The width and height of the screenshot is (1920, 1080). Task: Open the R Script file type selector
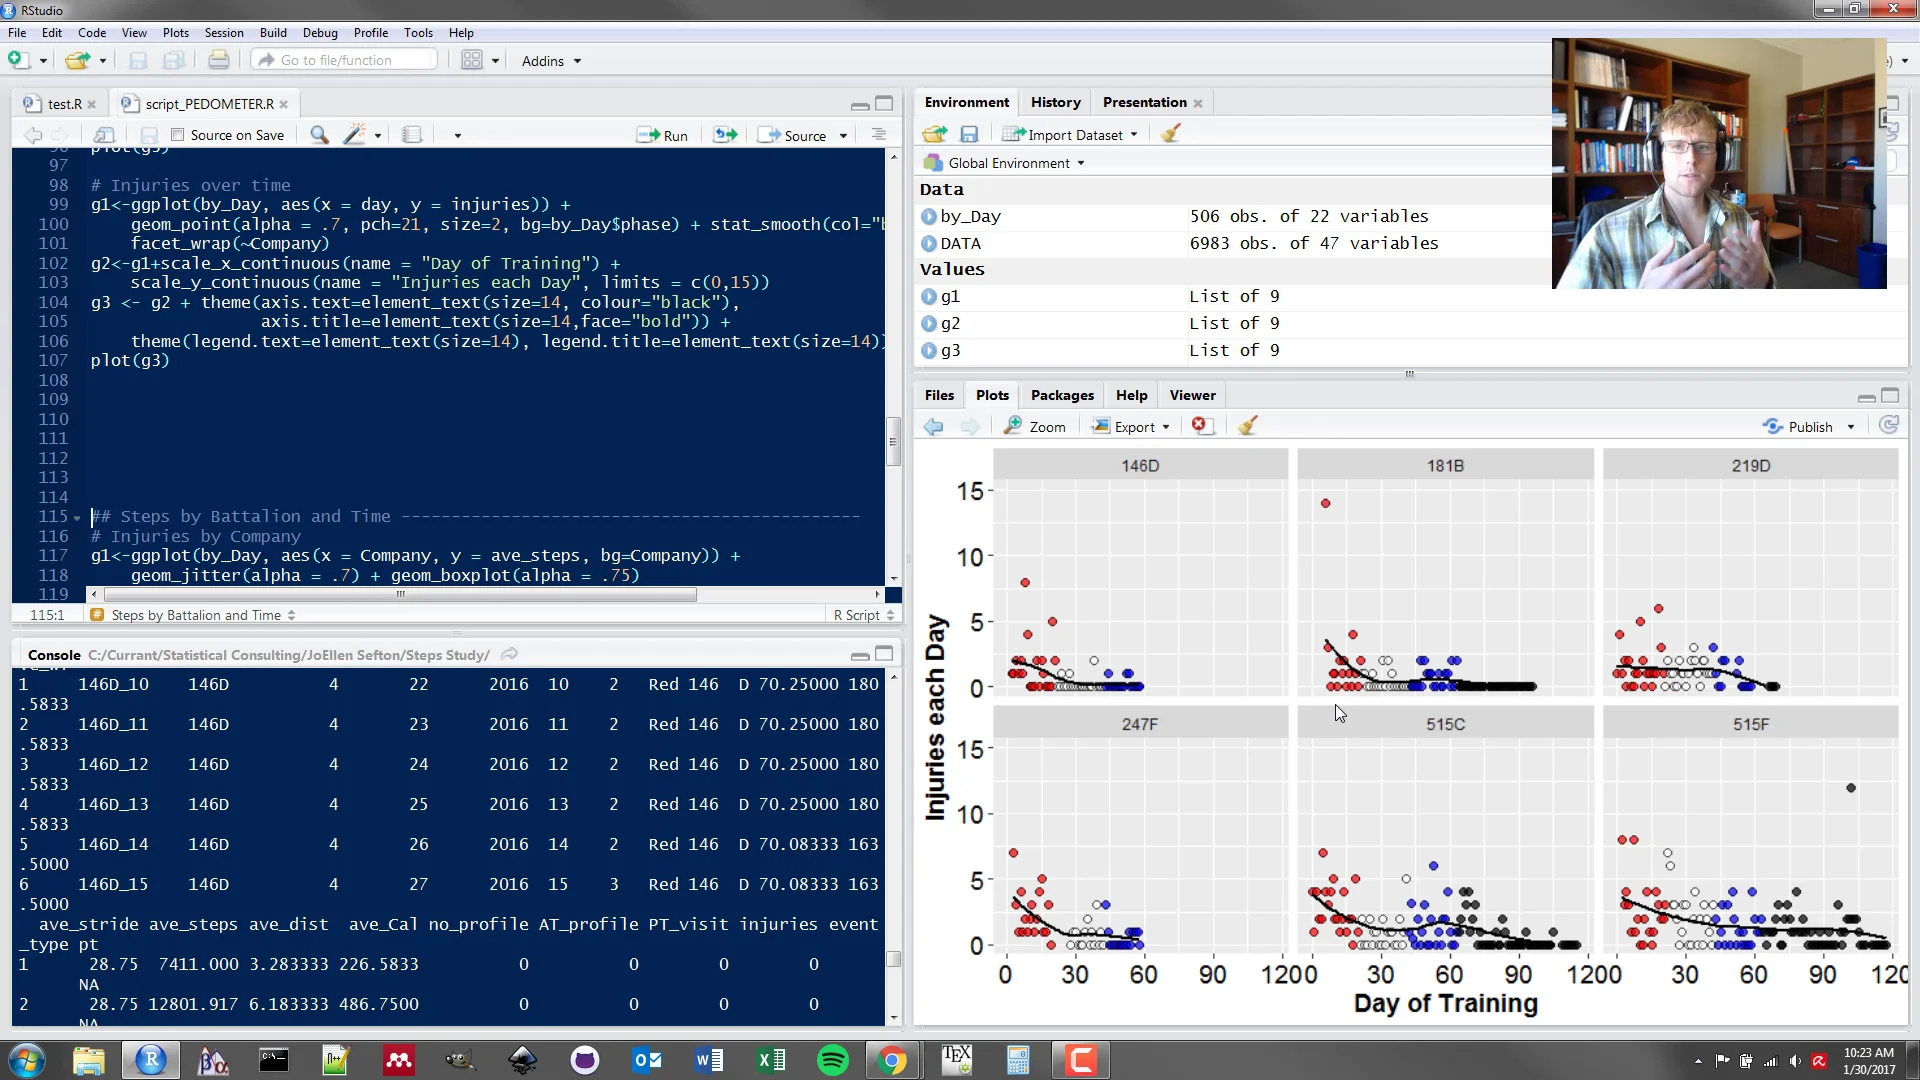pyautogui.click(x=864, y=615)
